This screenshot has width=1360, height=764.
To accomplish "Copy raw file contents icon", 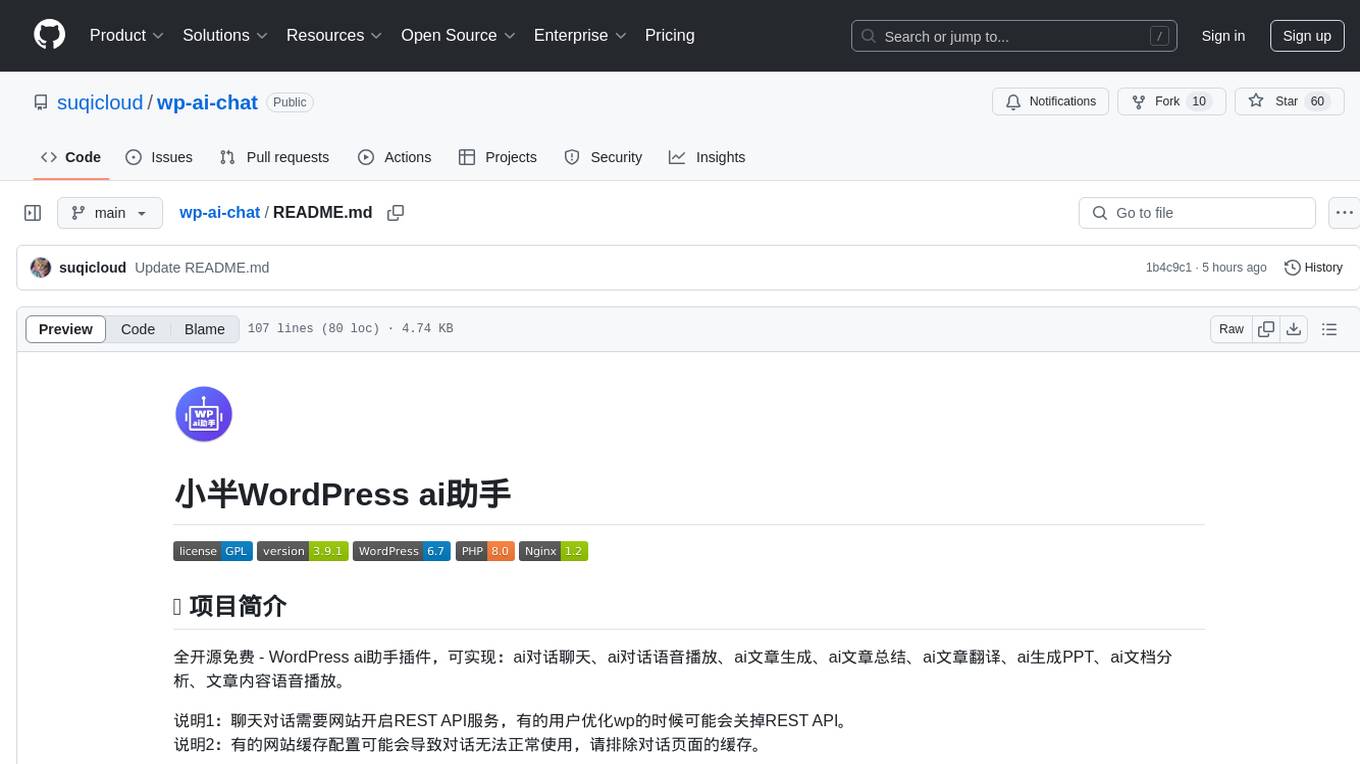I will pyautogui.click(x=1266, y=329).
